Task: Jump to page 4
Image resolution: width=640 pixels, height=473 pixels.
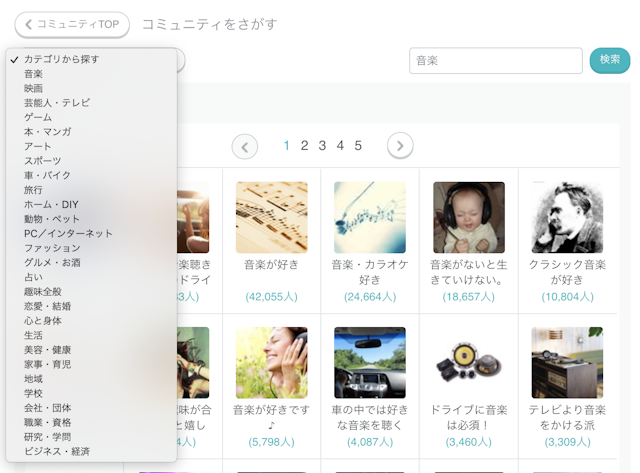Action: click(340, 146)
